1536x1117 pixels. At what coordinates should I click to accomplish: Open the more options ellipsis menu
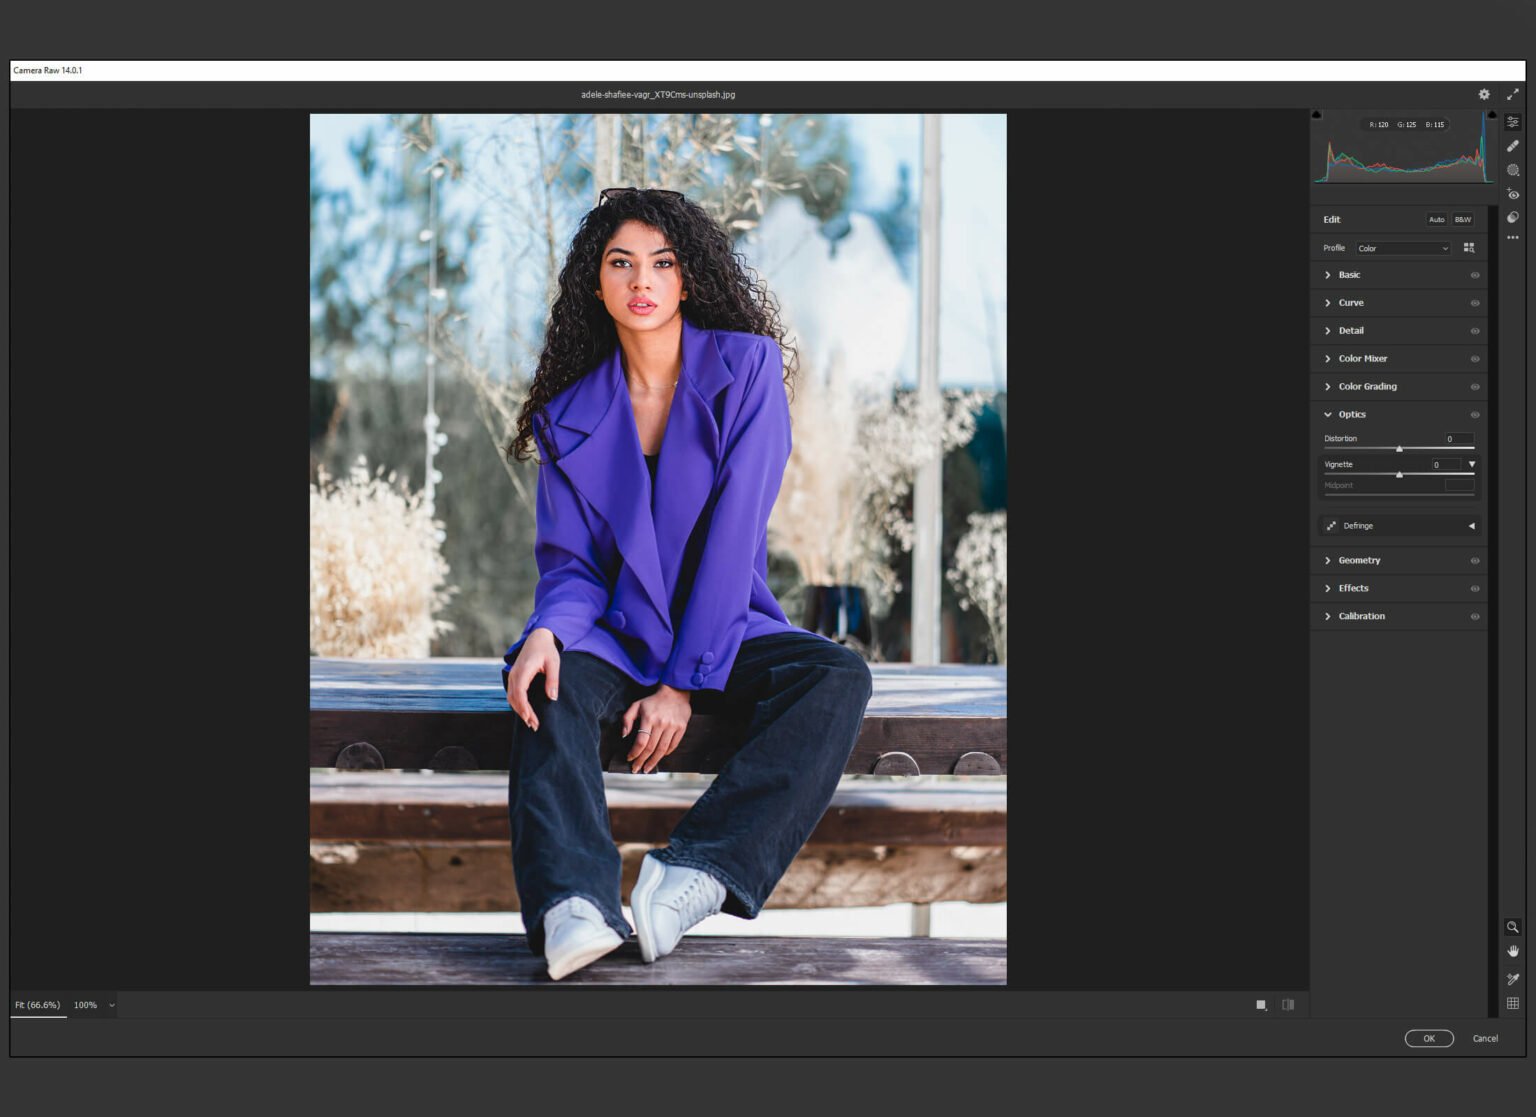[x=1513, y=238]
